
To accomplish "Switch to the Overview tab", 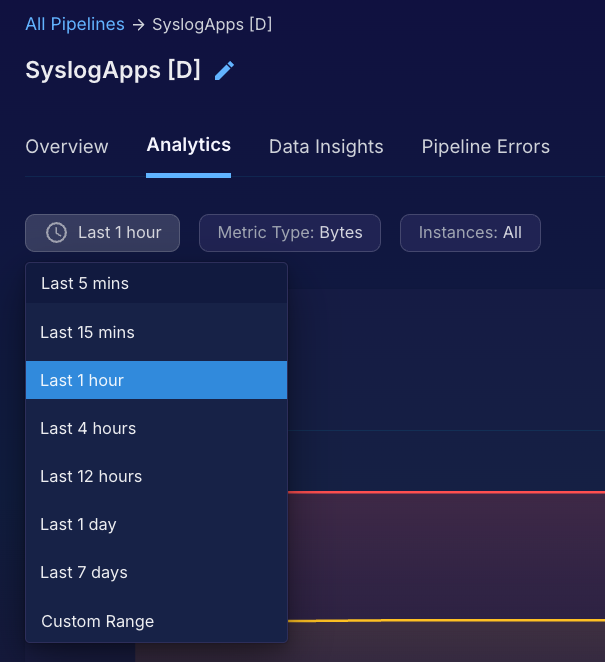I will 67,146.
